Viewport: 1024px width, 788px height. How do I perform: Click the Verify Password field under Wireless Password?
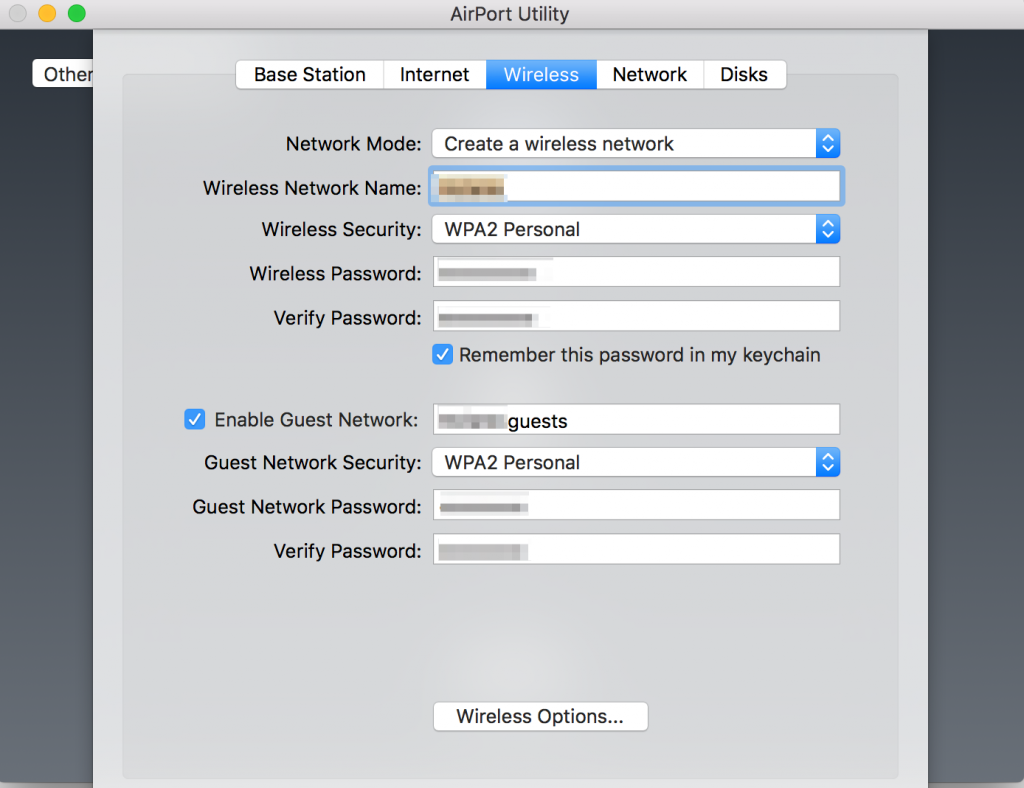point(636,317)
